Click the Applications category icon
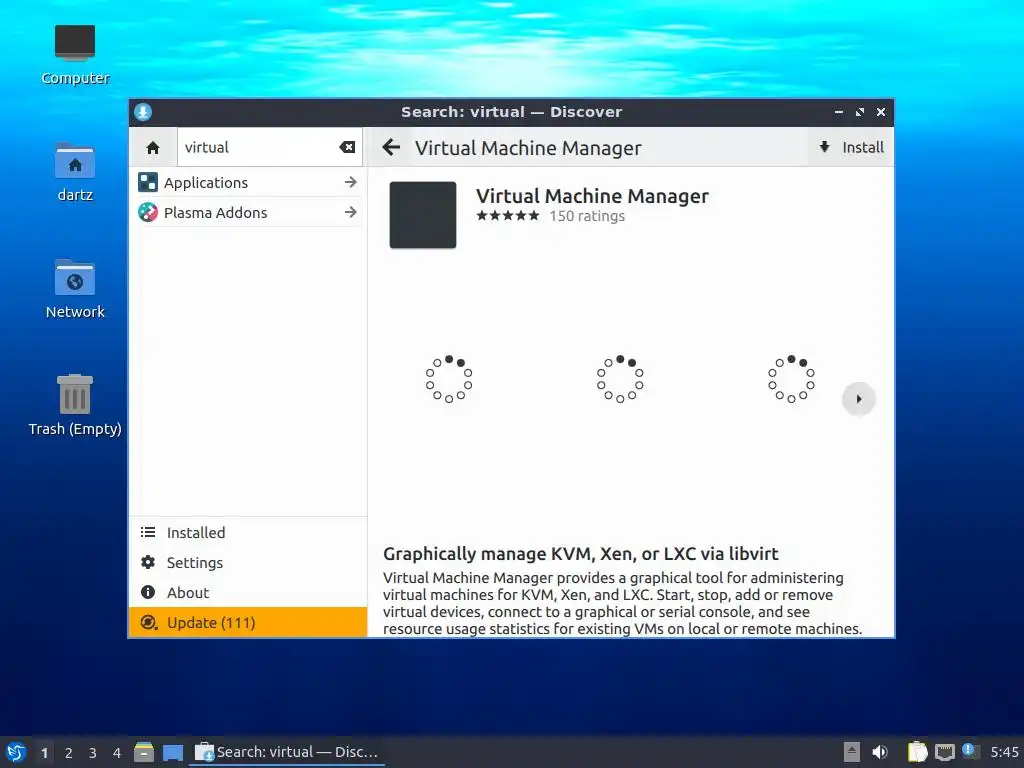This screenshot has width=1024, height=768. (x=148, y=182)
